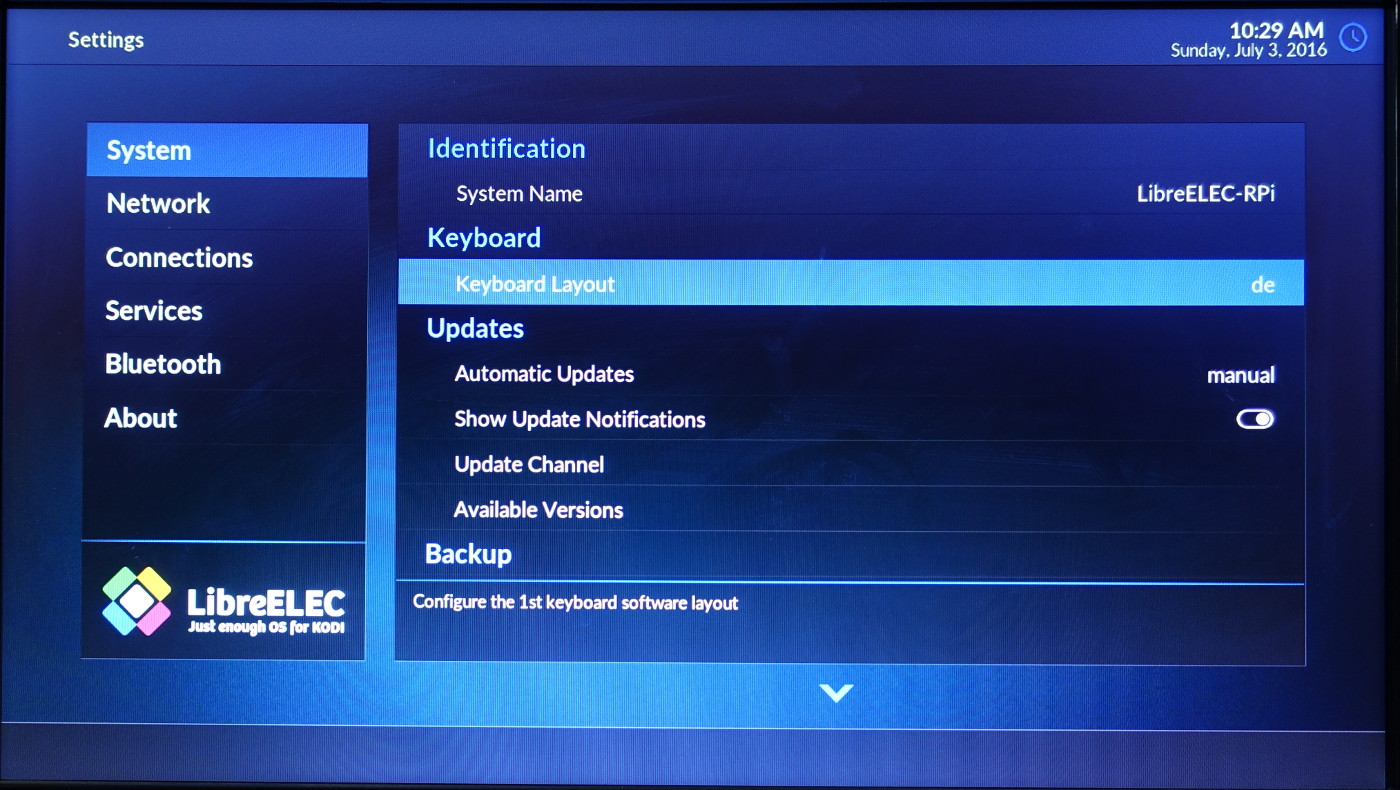Viewport: 1400px width, 790px height.
Task: Open the Keyboard Layout setting
Action: coord(851,283)
